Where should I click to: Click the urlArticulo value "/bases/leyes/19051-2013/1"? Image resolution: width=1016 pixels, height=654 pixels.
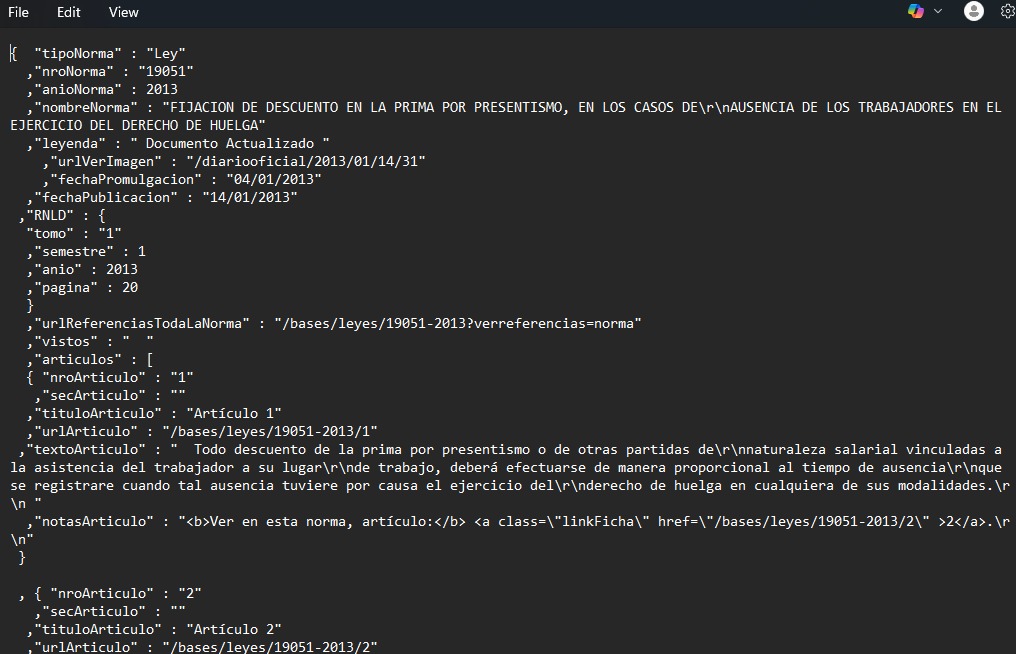pyautogui.click(x=270, y=432)
